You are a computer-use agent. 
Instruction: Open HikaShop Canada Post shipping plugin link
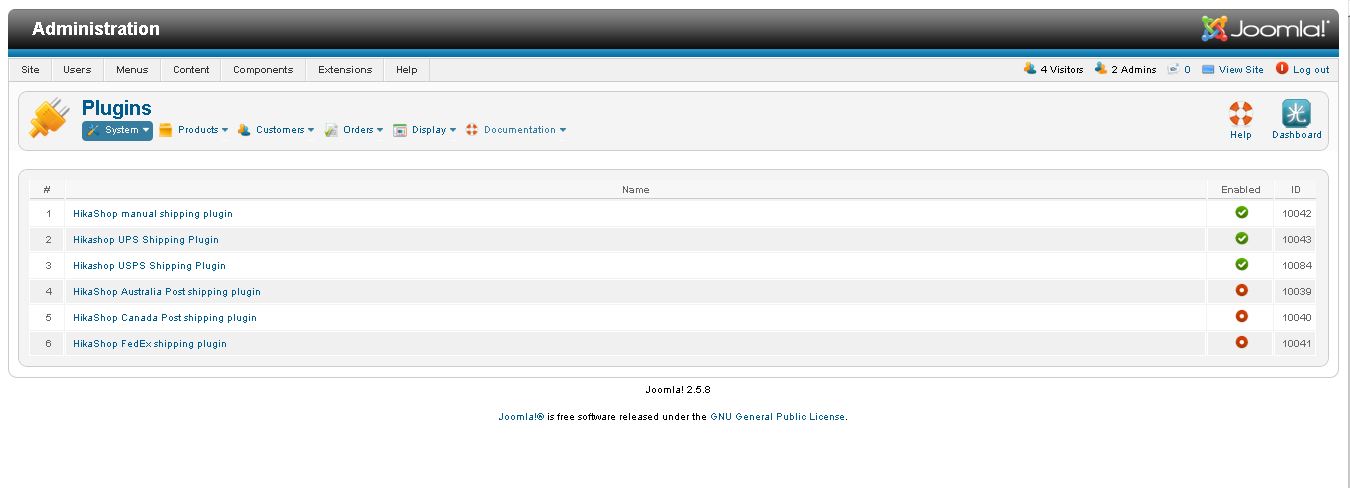pyautogui.click(x=165, y=318)
